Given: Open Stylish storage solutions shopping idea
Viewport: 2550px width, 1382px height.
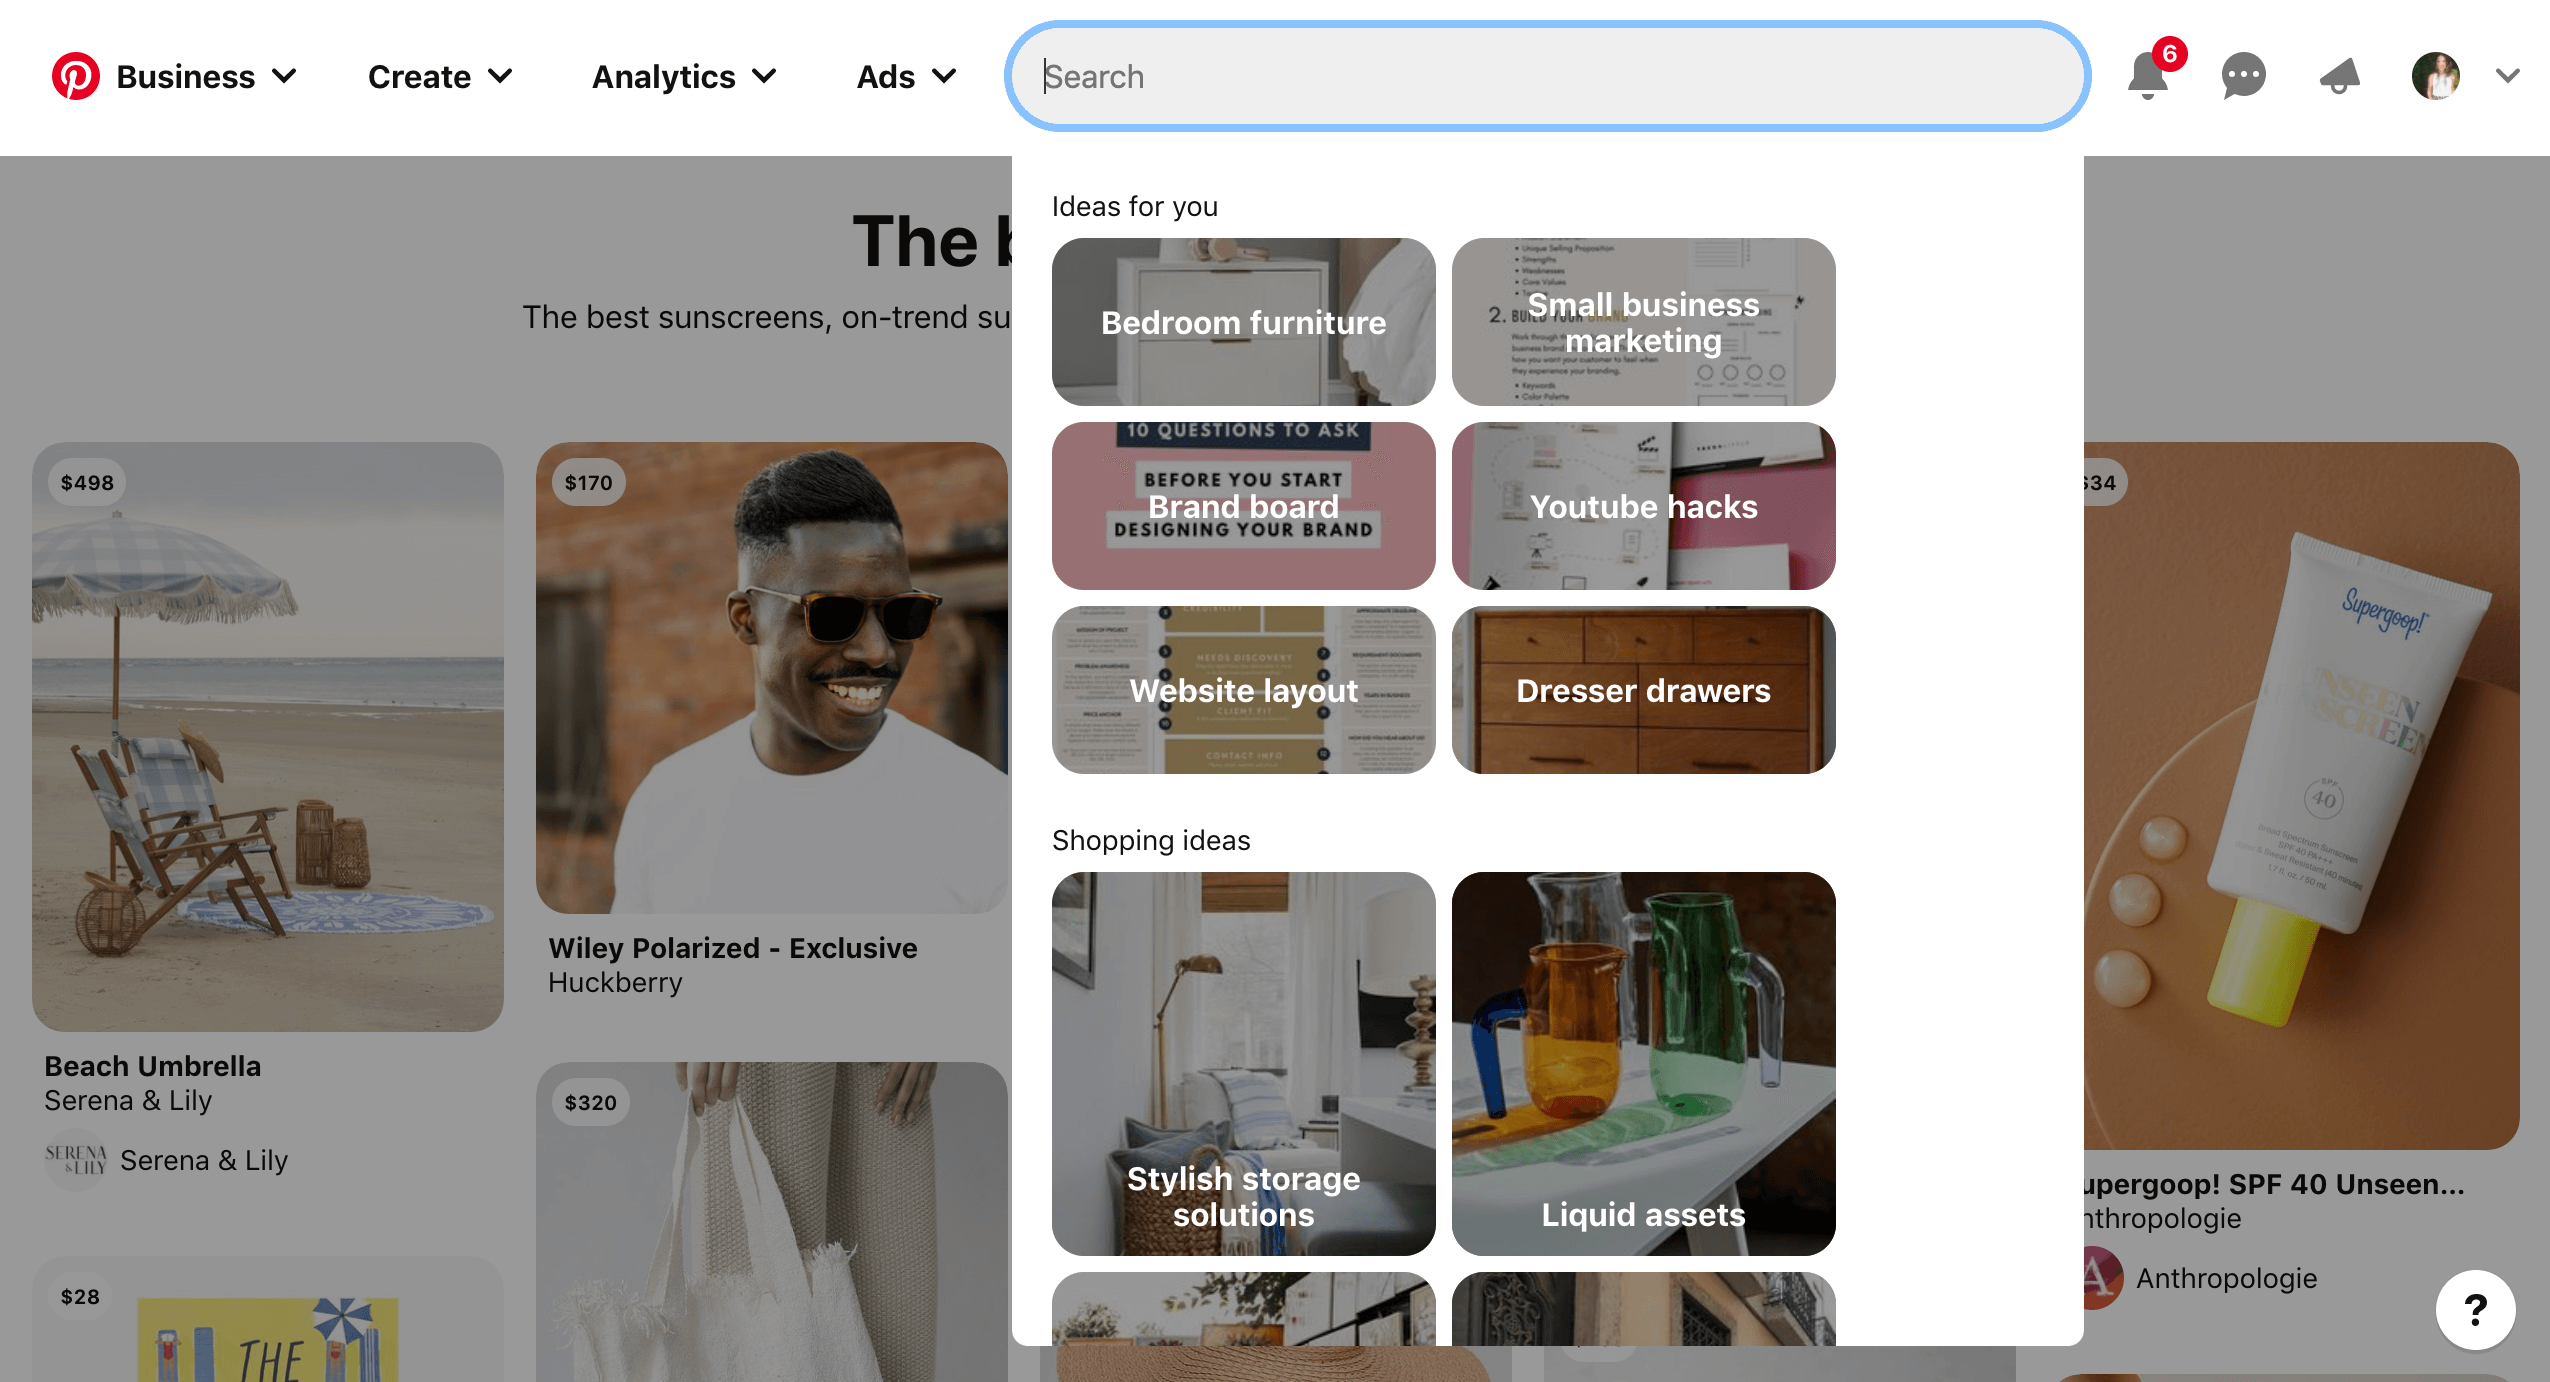Looking at the screenshot, I should tap(1243, 1064).
